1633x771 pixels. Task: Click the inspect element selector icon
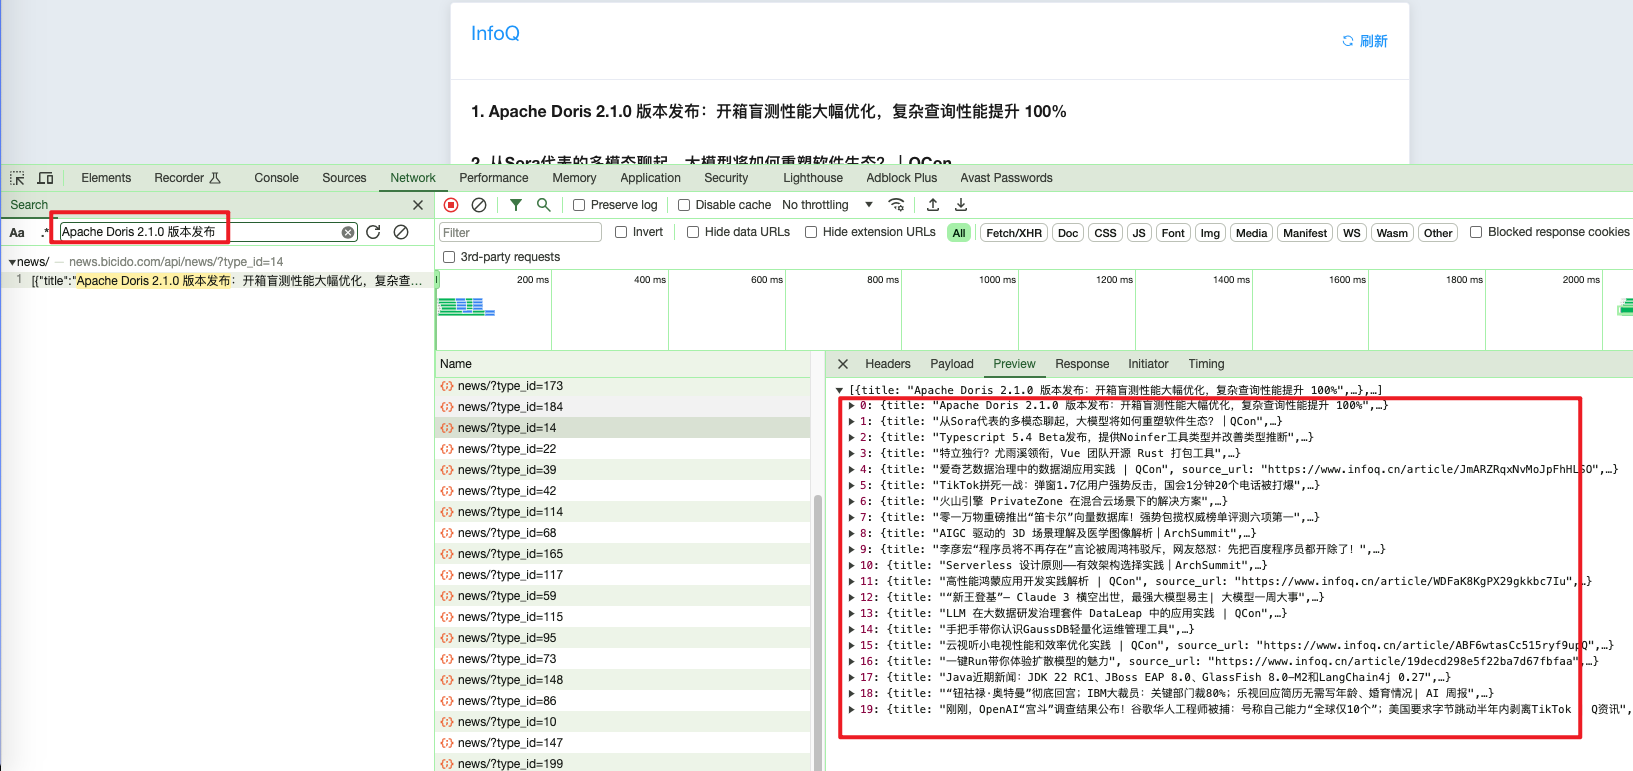pos(17,178)
